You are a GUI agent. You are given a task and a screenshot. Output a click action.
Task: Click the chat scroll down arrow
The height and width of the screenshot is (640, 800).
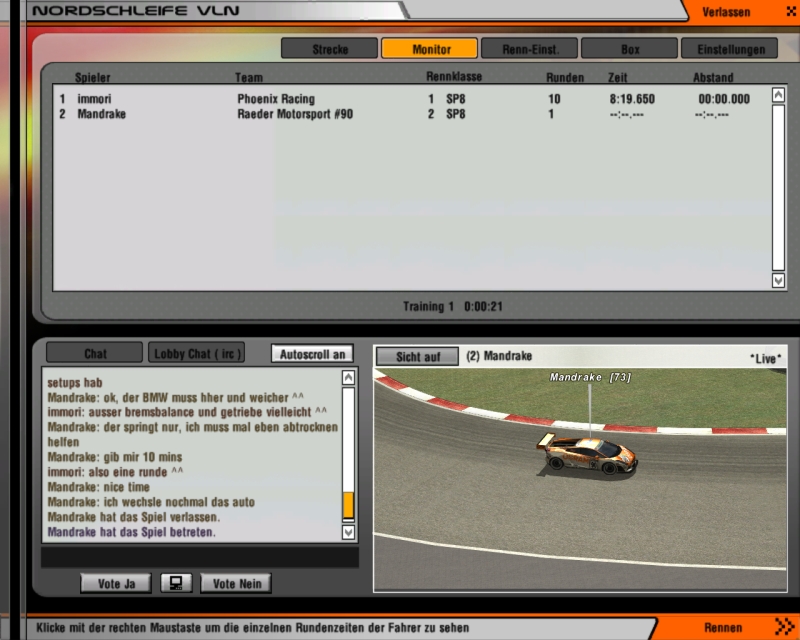click(x=348, y=532)
